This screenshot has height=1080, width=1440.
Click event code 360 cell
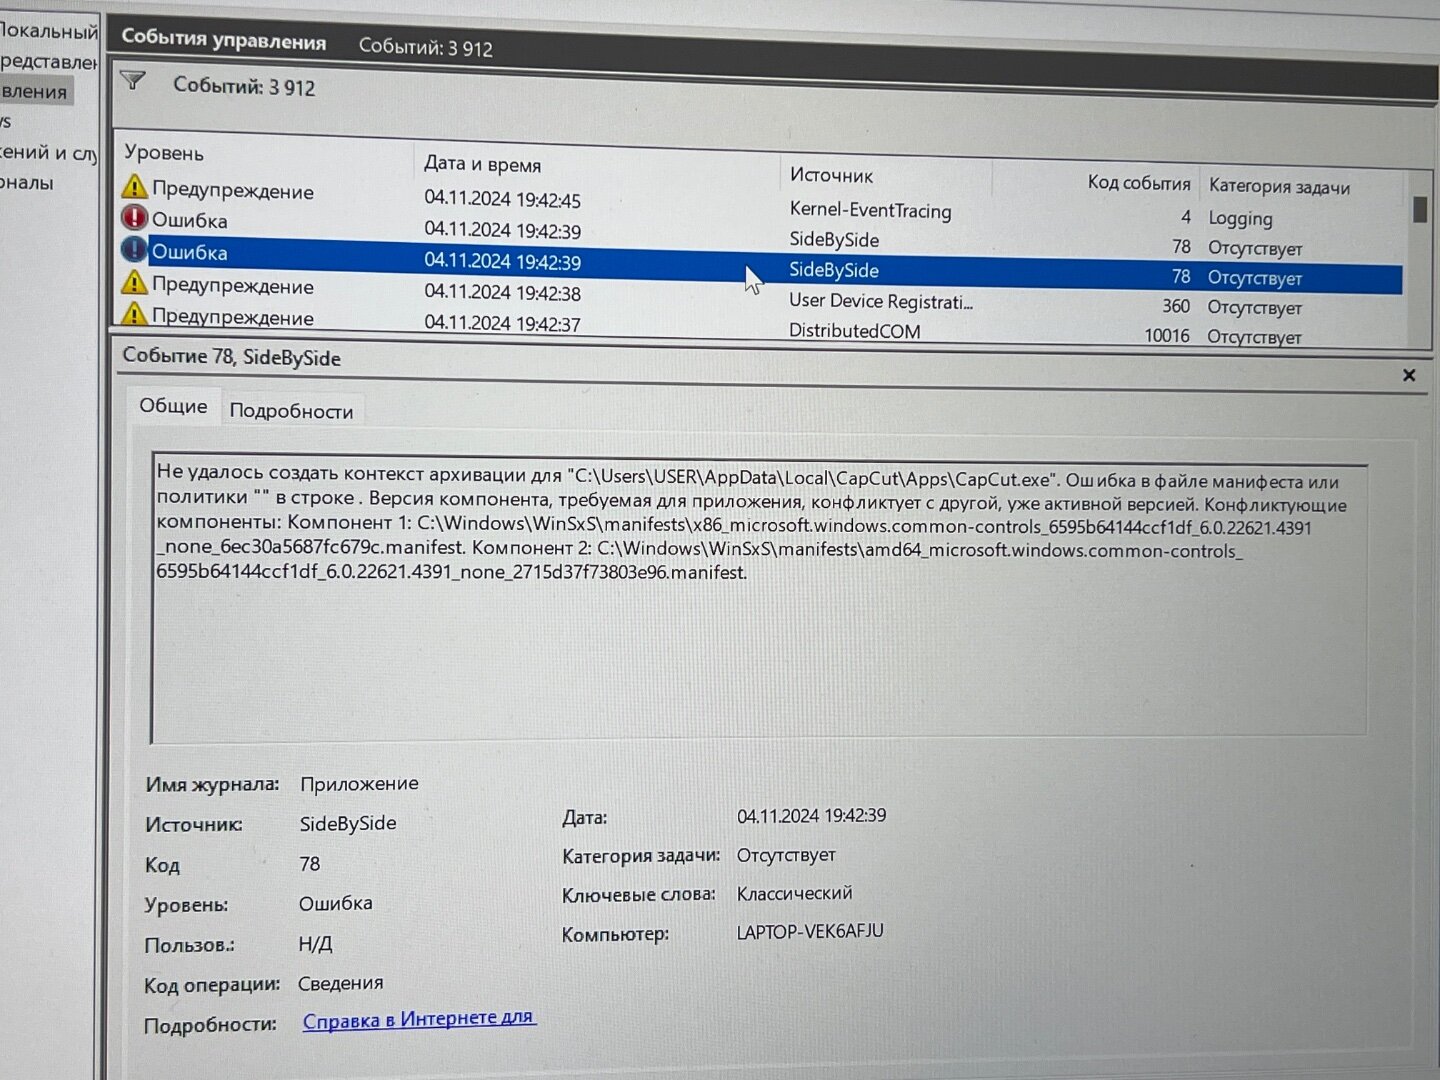point(1176,306)
